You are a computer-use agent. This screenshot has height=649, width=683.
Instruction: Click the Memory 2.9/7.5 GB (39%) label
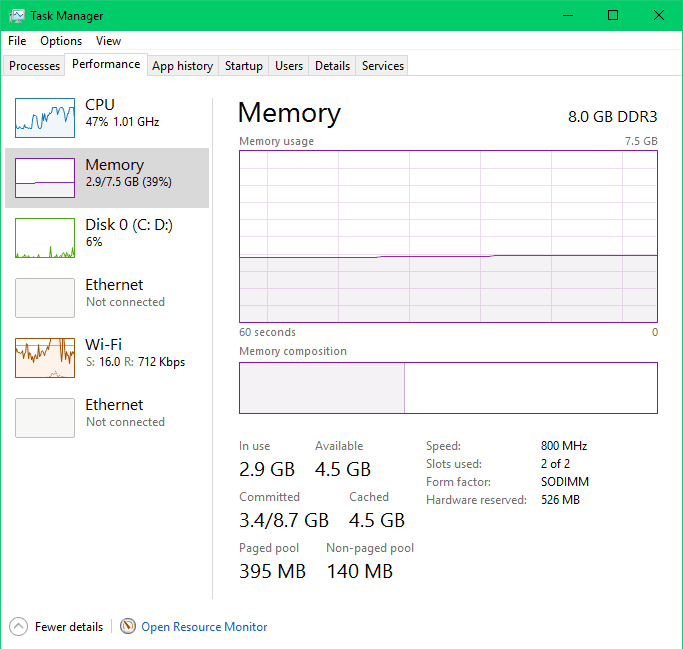[128, 172]
